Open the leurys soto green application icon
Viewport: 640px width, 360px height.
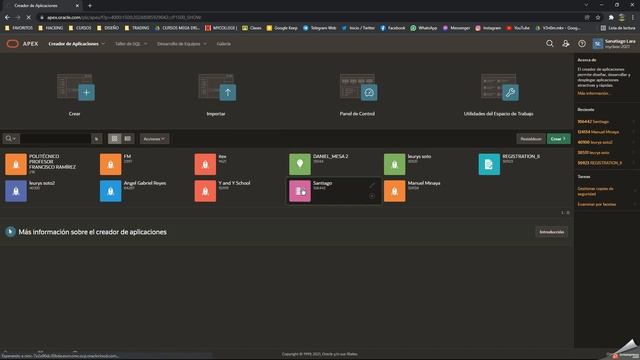pos(395,164)
